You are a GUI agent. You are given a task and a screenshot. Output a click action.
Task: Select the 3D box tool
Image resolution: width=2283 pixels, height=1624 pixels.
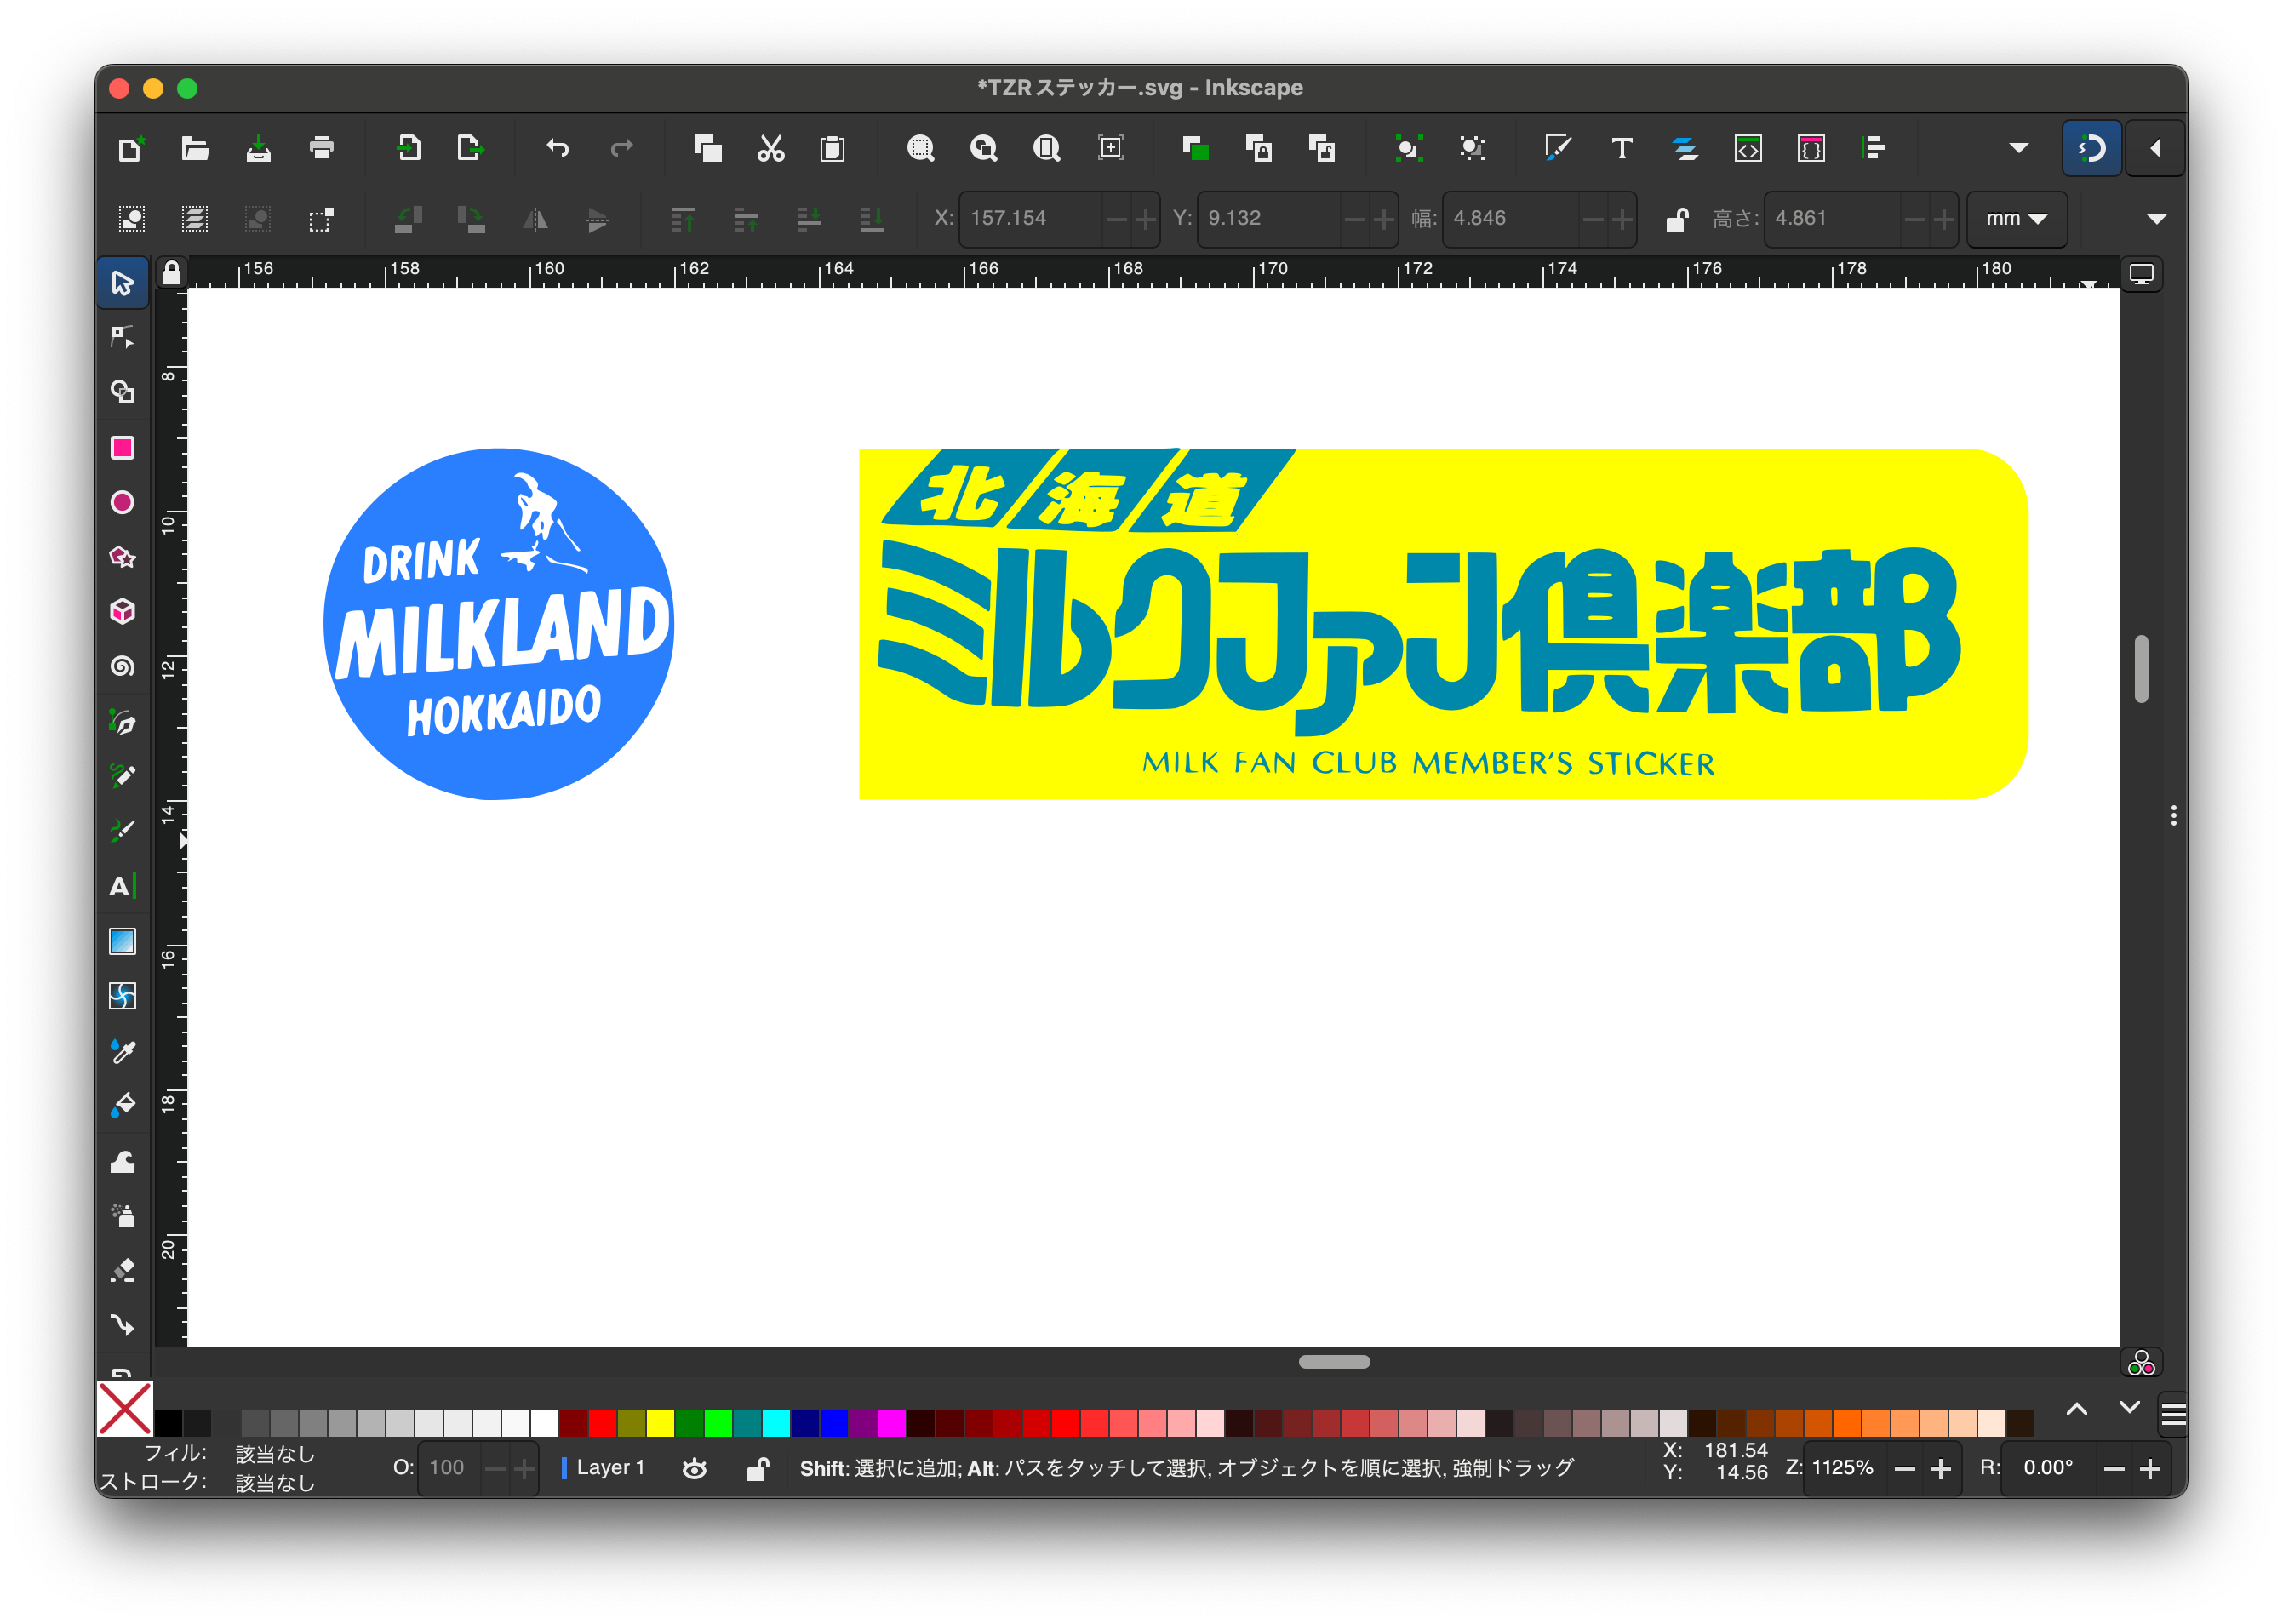click(123, 611)
